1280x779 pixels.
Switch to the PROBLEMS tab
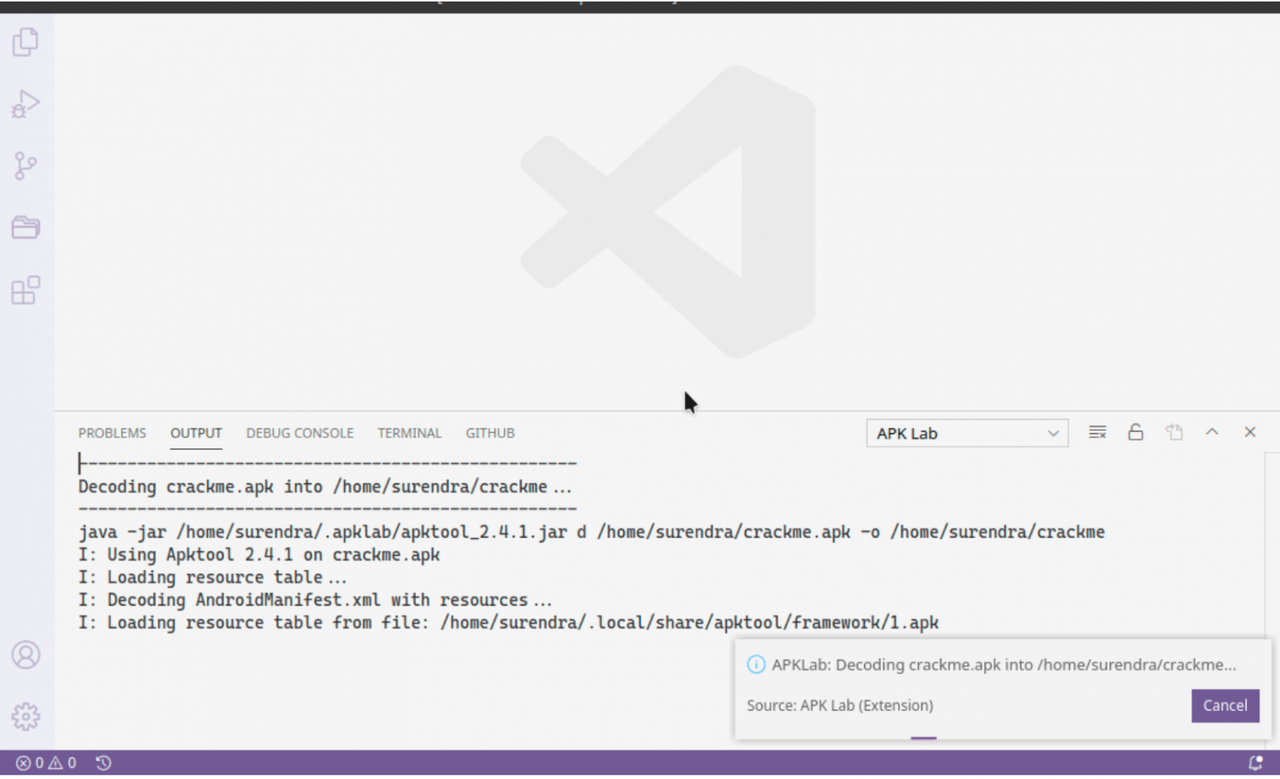tap(112, 433)
